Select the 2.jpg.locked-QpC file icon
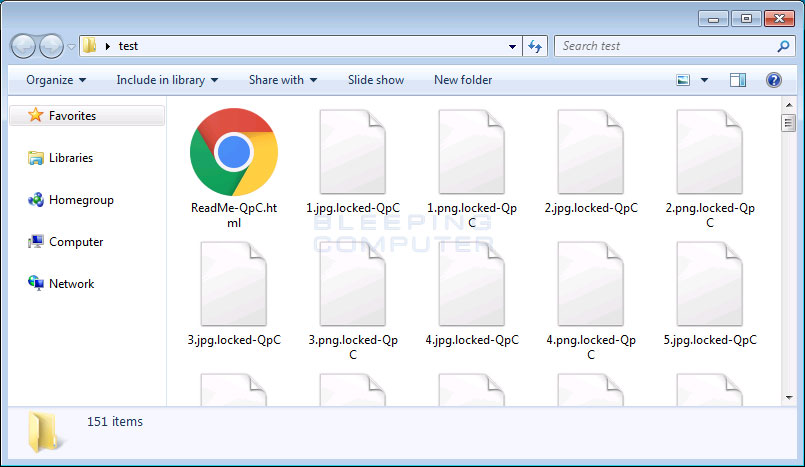 click(591, 152)
